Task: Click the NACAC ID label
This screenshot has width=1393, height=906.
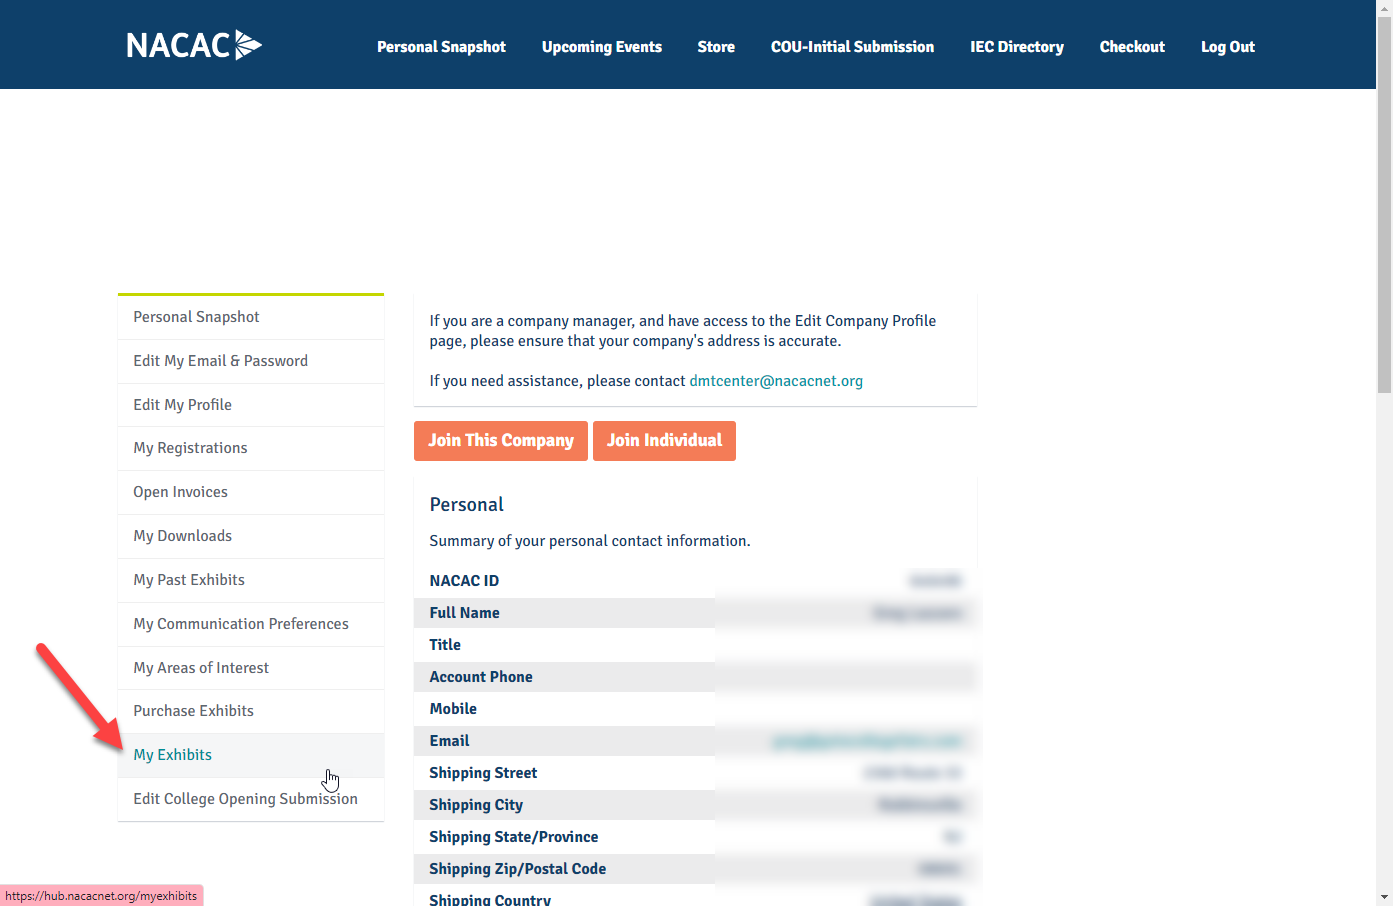Action: pyautogui.click(x=464, y=581)
